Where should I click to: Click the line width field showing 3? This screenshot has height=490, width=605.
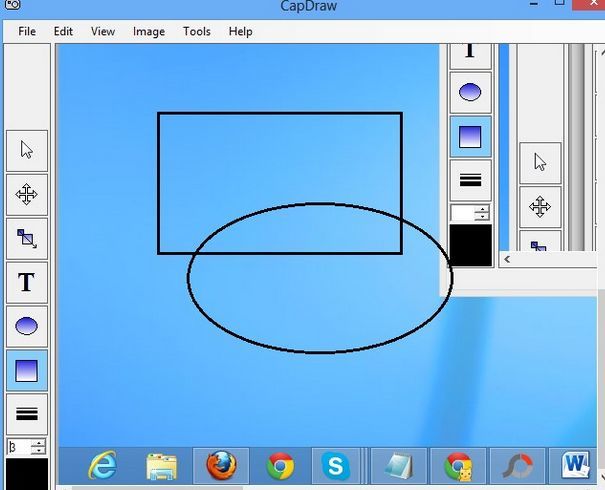(x=19, y=447)
